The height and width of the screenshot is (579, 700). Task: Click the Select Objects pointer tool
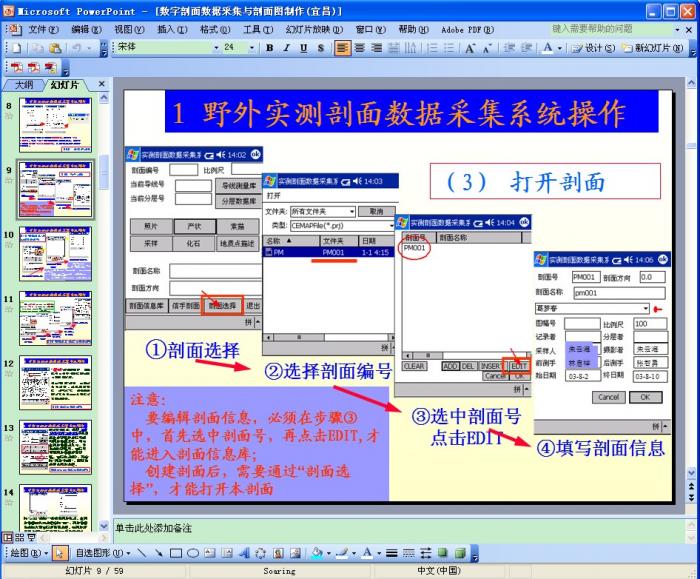(x=59, y=552)
